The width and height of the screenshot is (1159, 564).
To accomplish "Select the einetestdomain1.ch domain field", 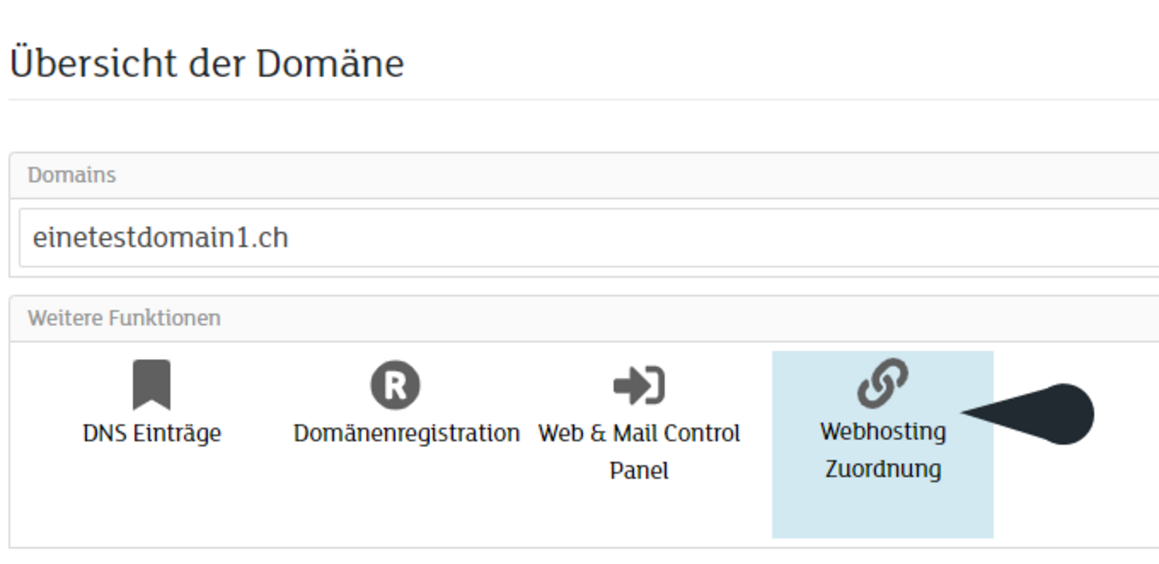I will coord(588,237).
